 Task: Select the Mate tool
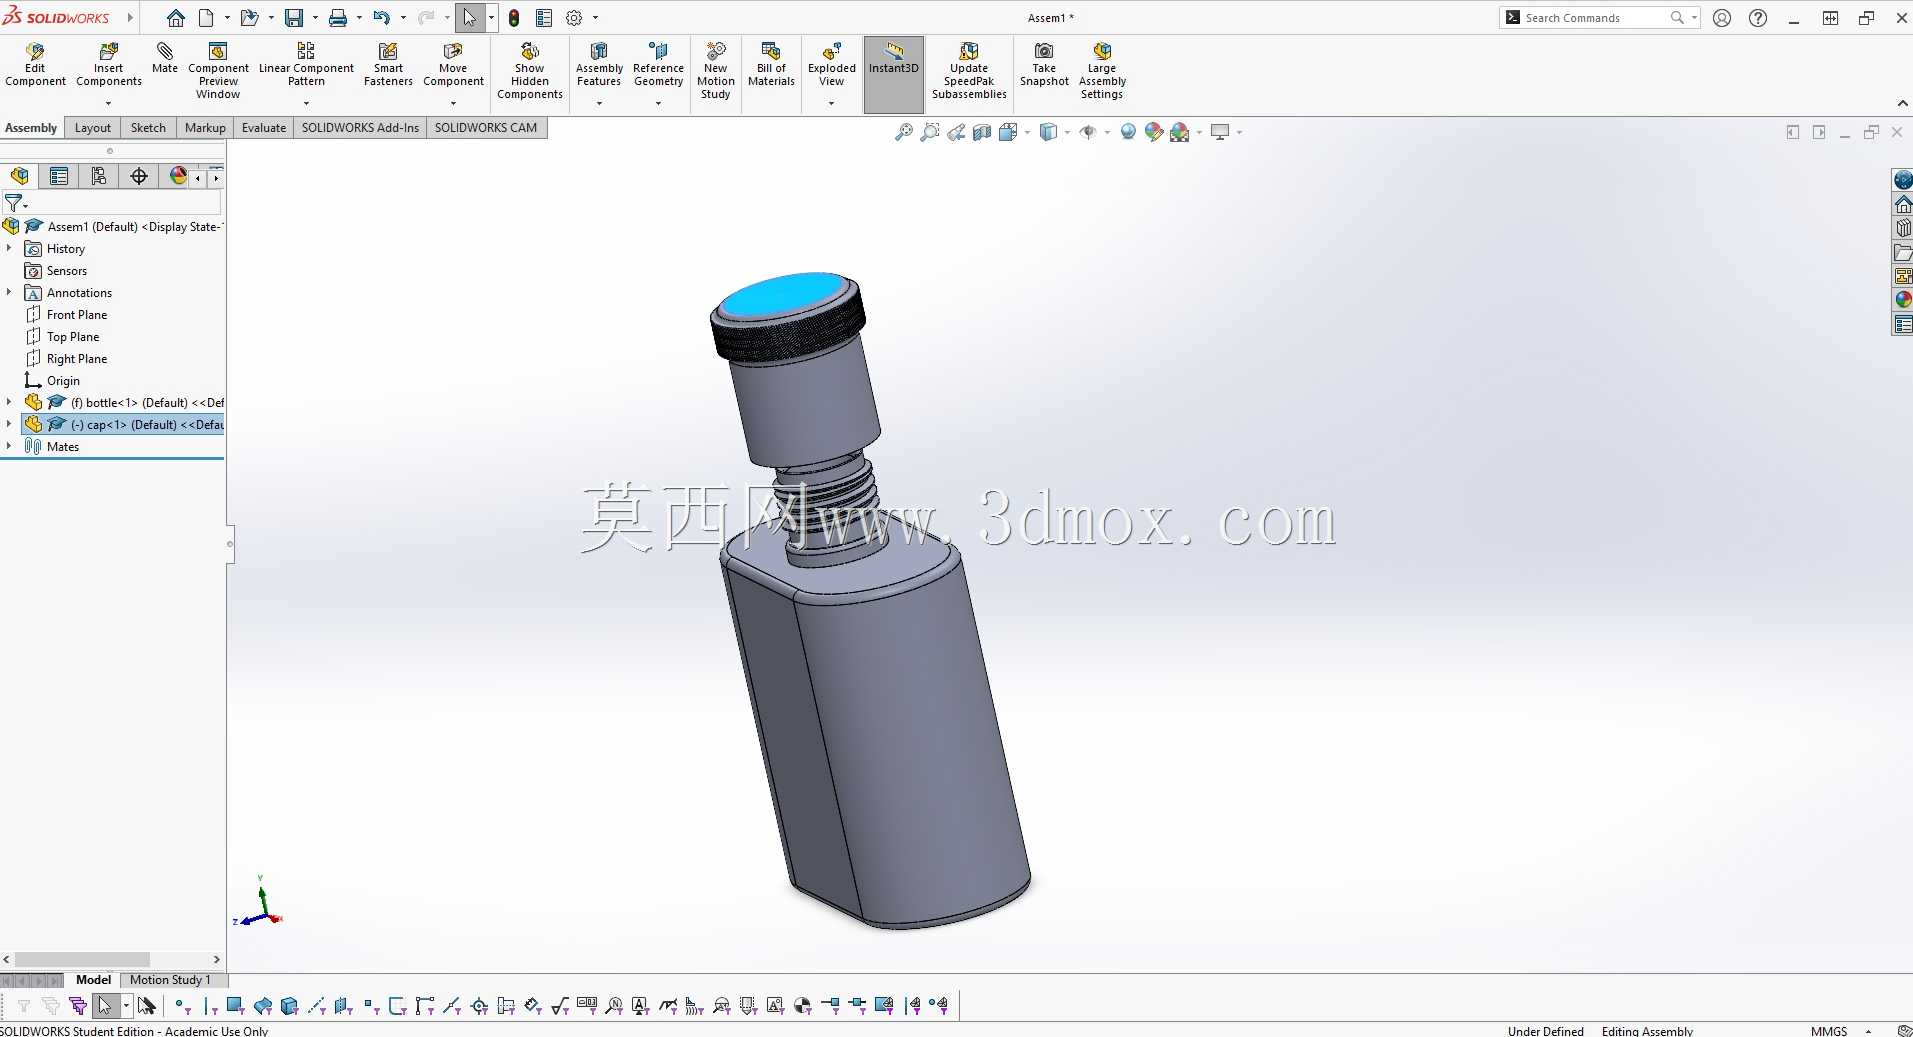(x=165, y=59)
